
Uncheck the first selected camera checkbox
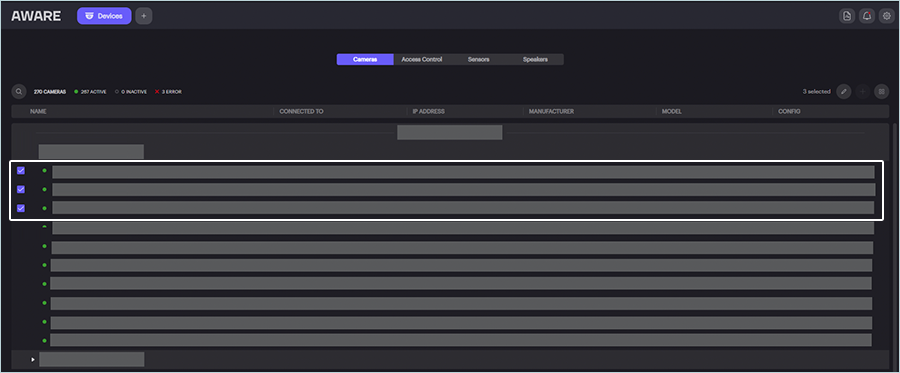pos(21,170)
